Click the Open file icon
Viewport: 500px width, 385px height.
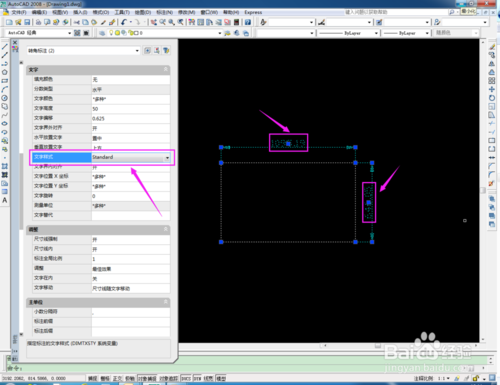(18, 22)
